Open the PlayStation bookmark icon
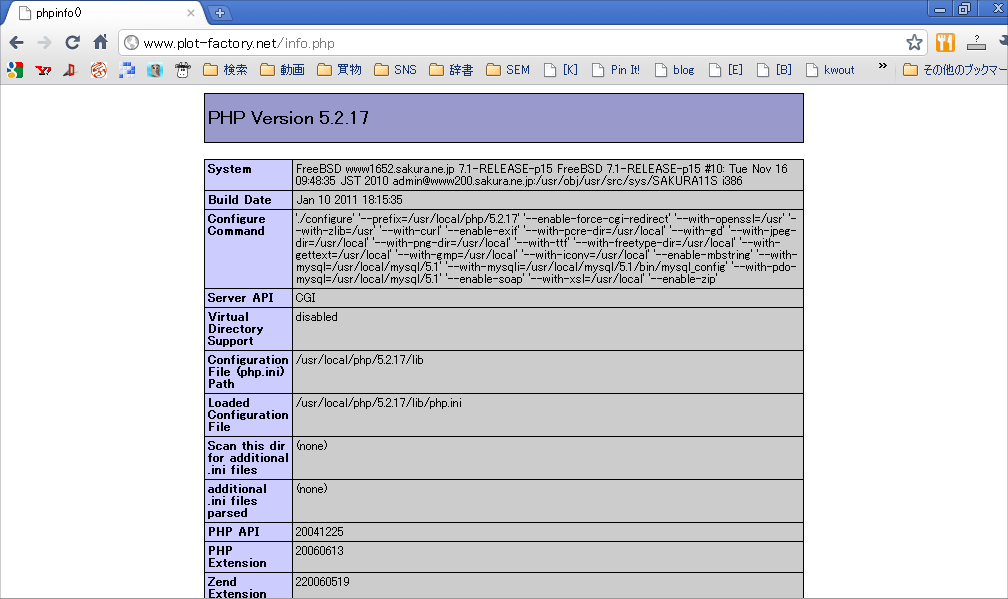Image resolution: width=1008 pixels, height=599 pixels. coord(70,70)
